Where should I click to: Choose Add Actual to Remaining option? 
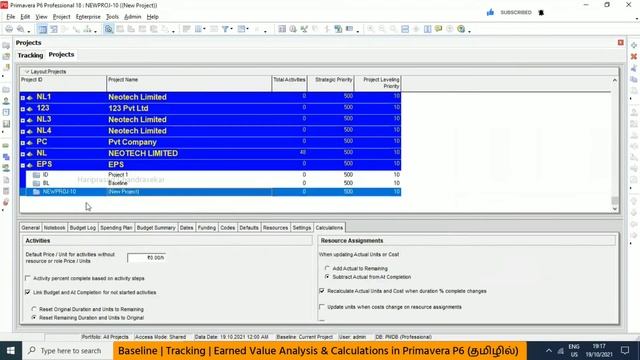327,268
